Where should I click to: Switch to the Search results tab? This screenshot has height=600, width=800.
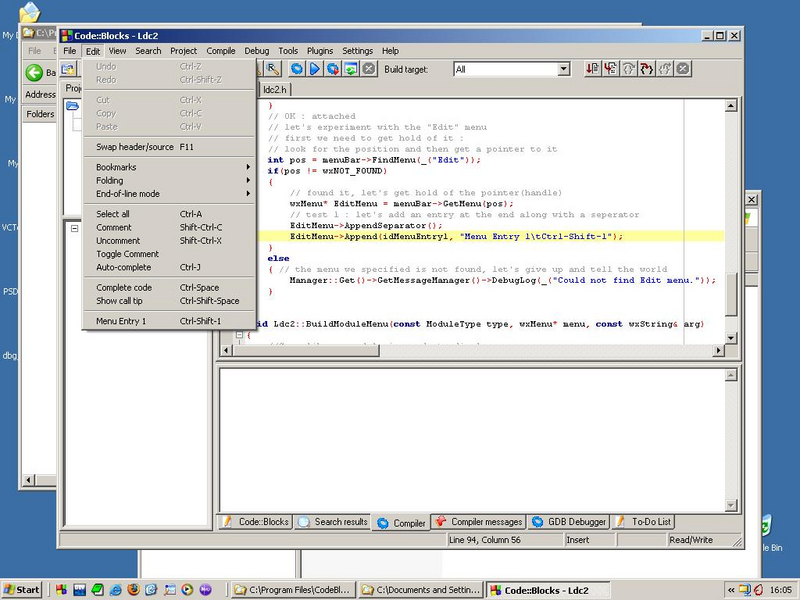[333, 521]
